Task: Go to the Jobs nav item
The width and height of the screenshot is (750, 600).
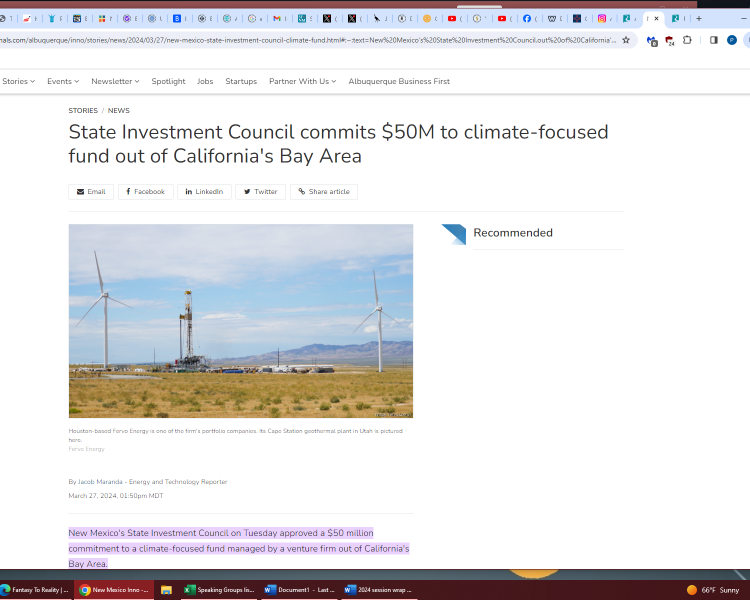Action: pyautogui.click(x=205, y=81)
